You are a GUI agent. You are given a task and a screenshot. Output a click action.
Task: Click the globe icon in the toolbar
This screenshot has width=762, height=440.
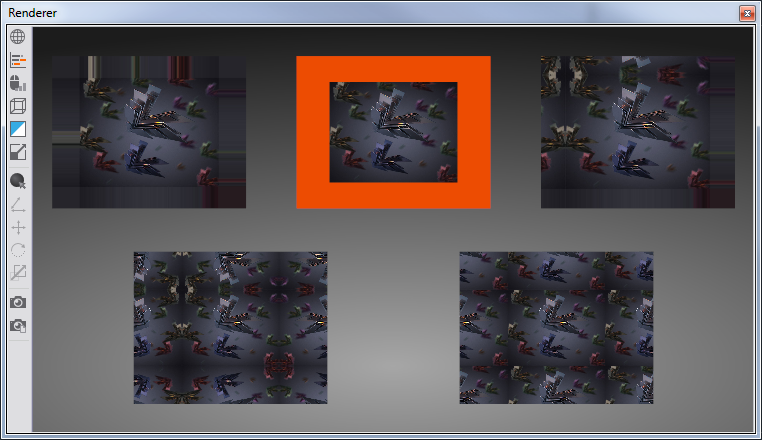point(18,37)
